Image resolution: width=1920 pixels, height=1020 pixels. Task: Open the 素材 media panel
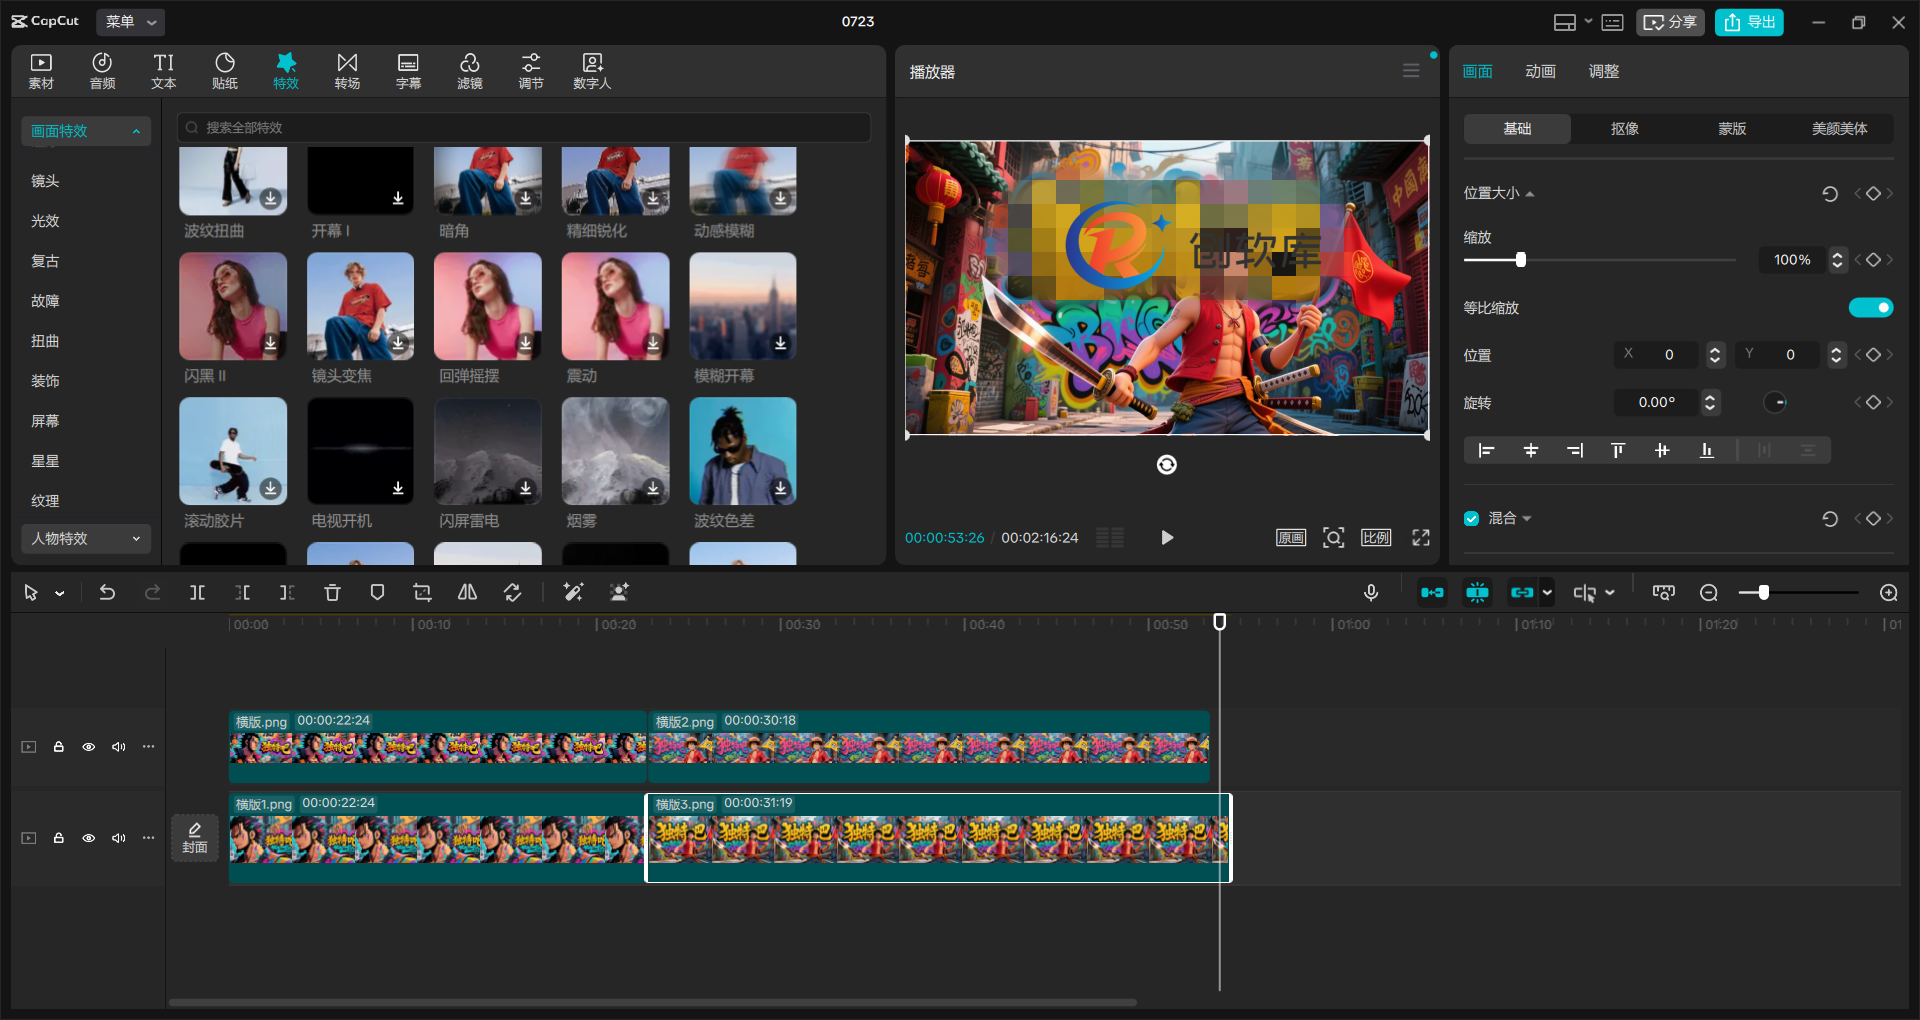coord(41,71)
